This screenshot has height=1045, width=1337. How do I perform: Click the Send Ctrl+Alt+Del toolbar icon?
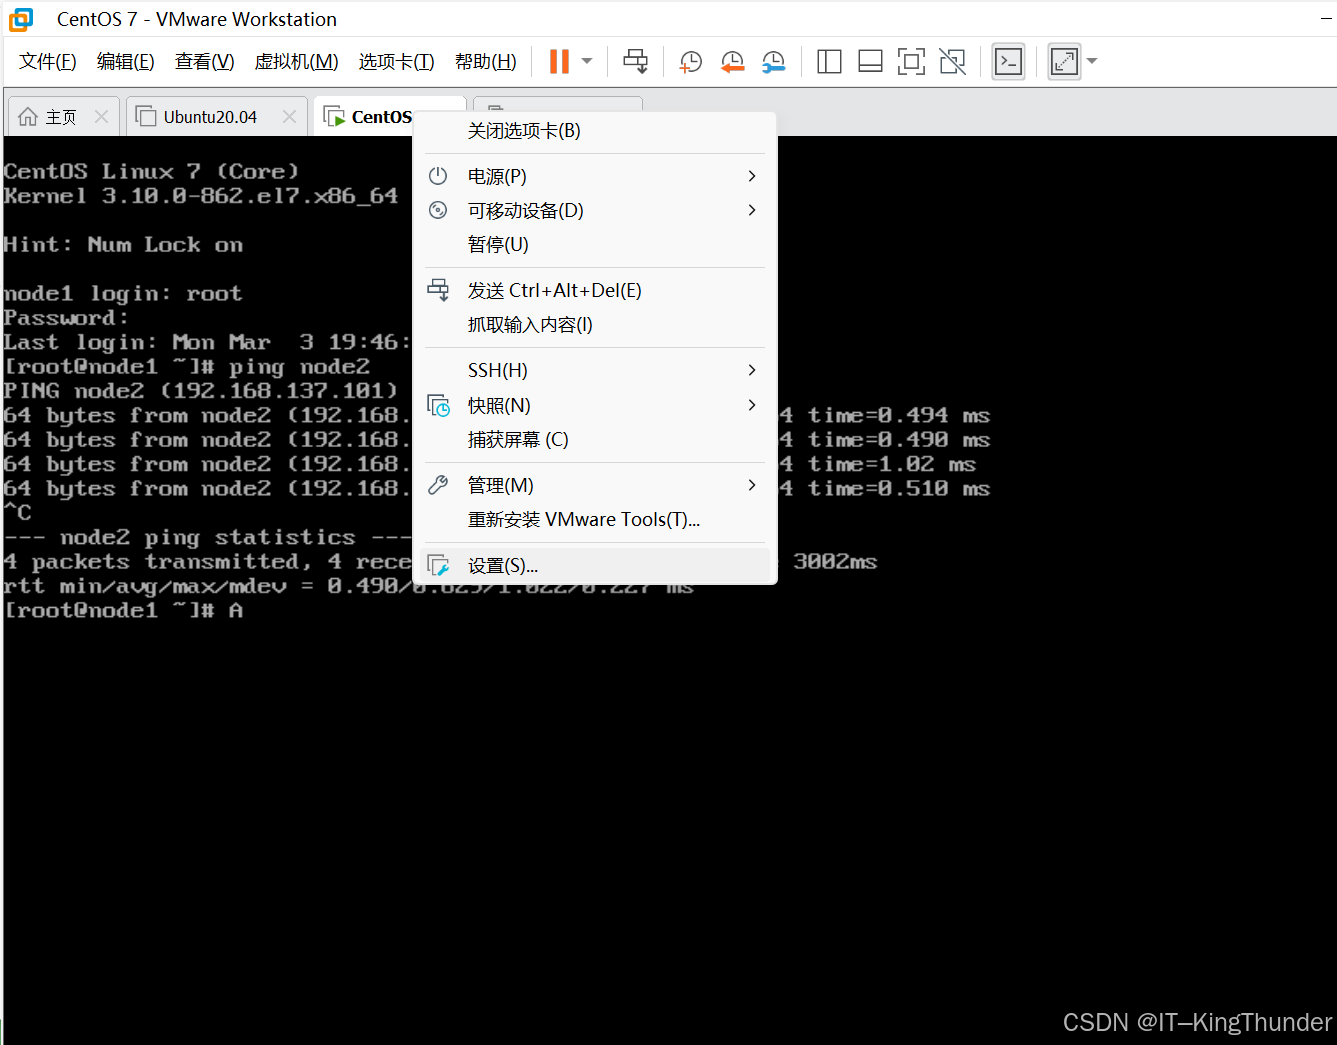pos(635,62)
